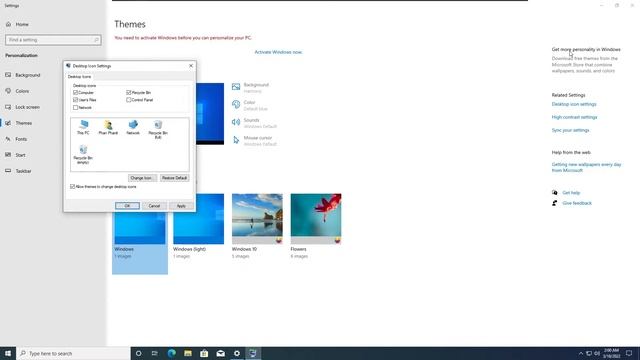This screenshot has width=640, height=360.
Task: Select the This PC icon in the dialog
Action: coord(83,127)
